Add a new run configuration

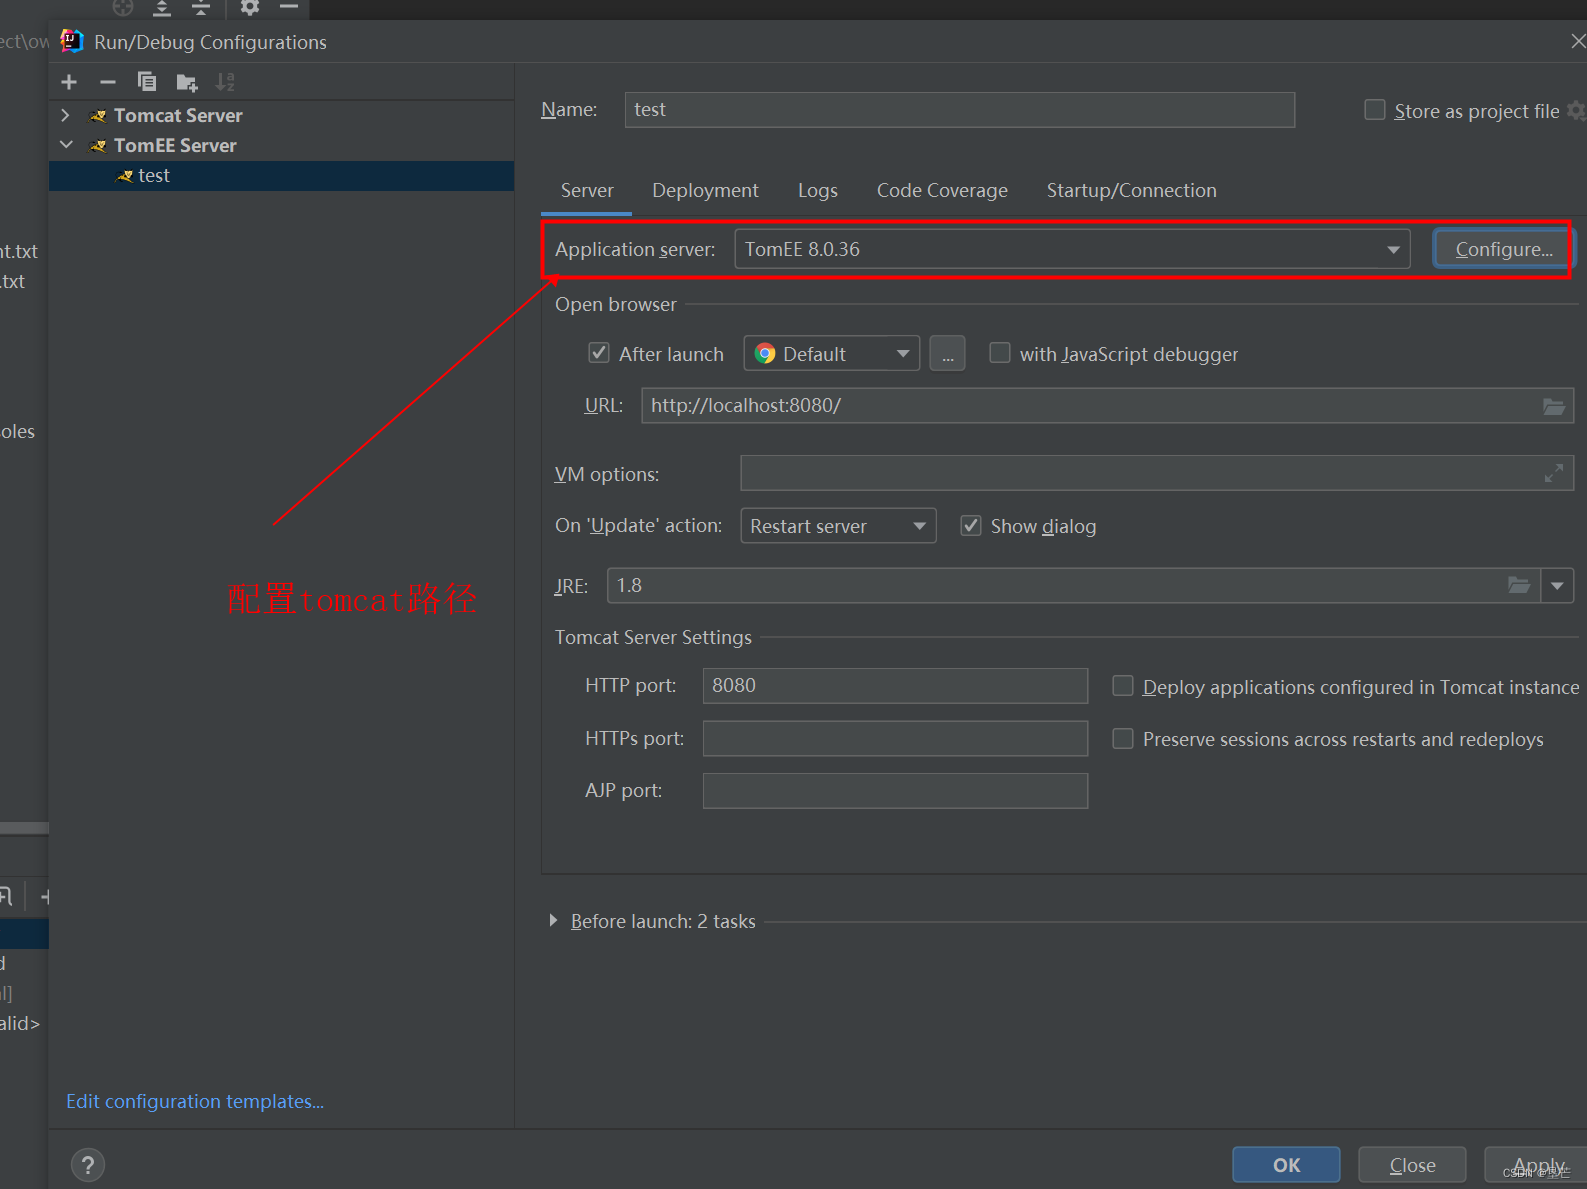[x=69, y=82]
